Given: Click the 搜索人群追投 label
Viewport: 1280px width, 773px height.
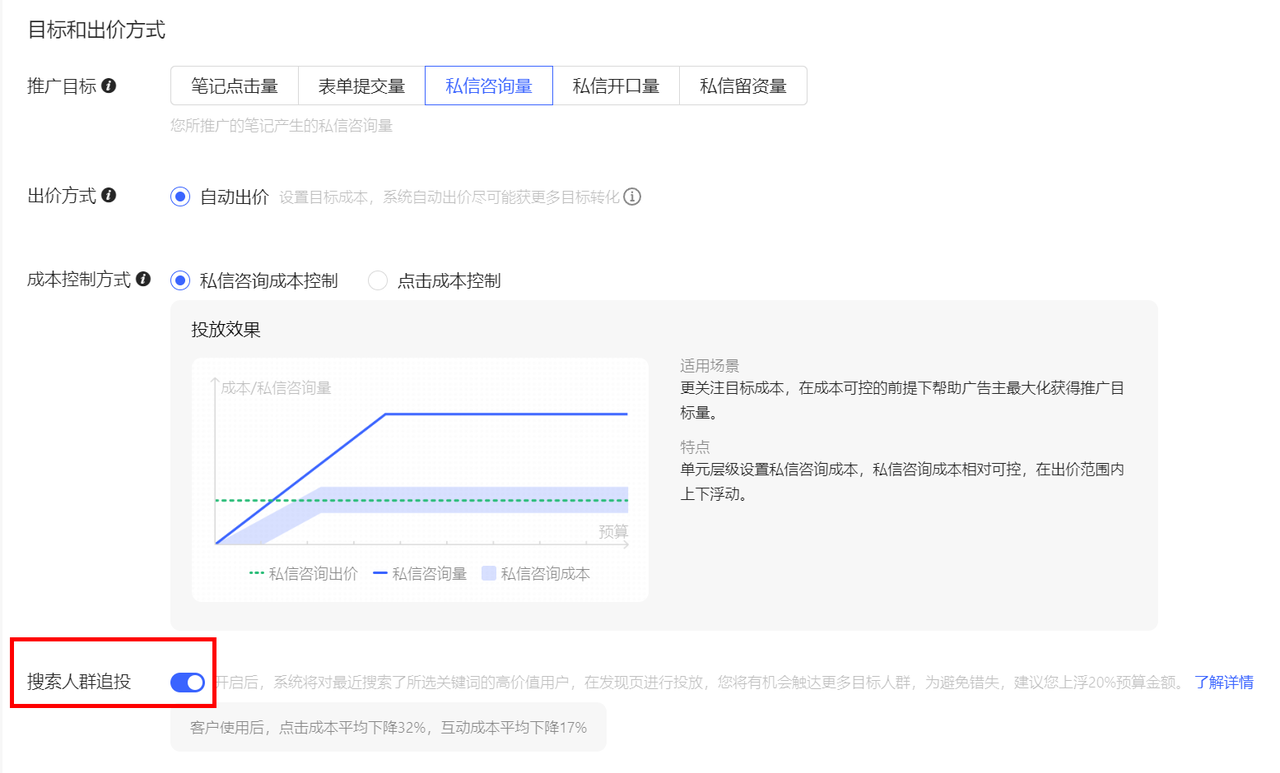Looking at the screenshot, I should coord(79,682).
